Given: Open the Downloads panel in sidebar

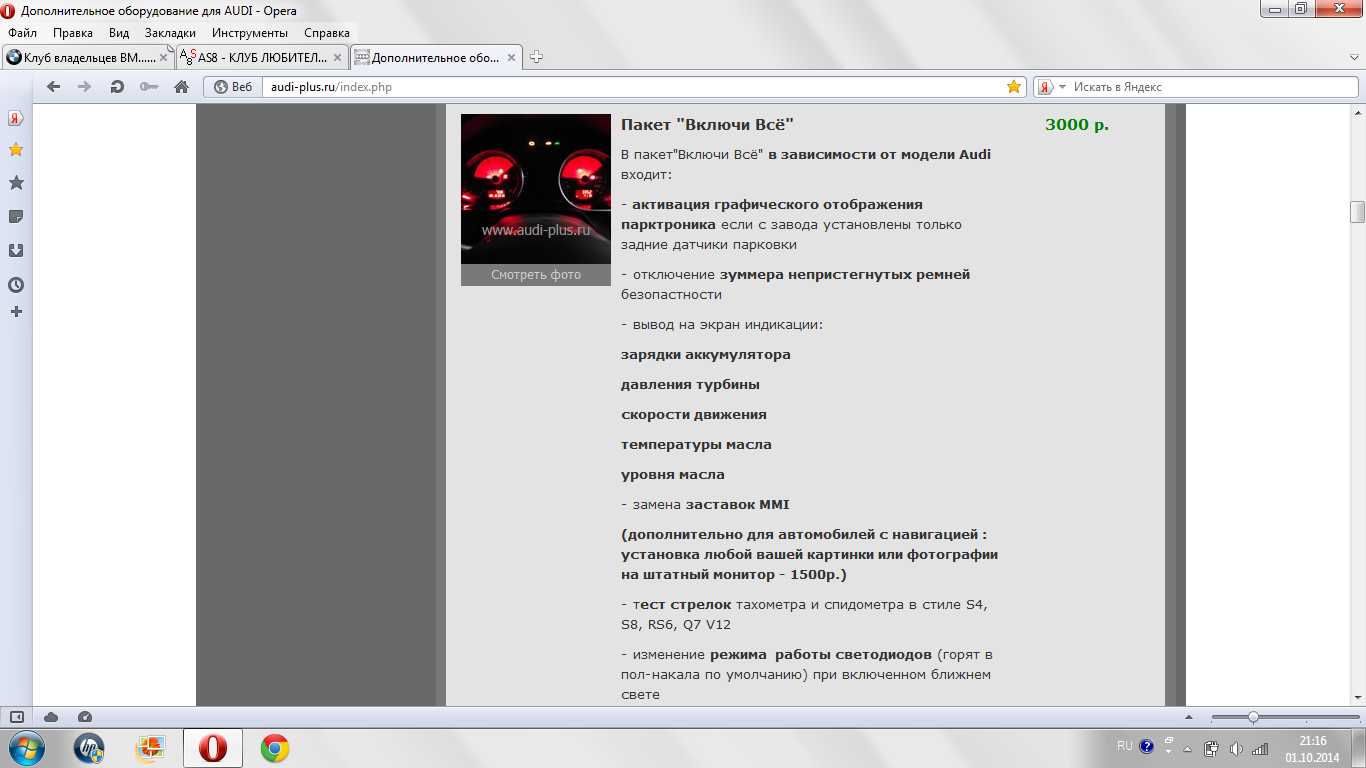Looking at the screenshot, I should pyautogui.click(x=16, y=251).
